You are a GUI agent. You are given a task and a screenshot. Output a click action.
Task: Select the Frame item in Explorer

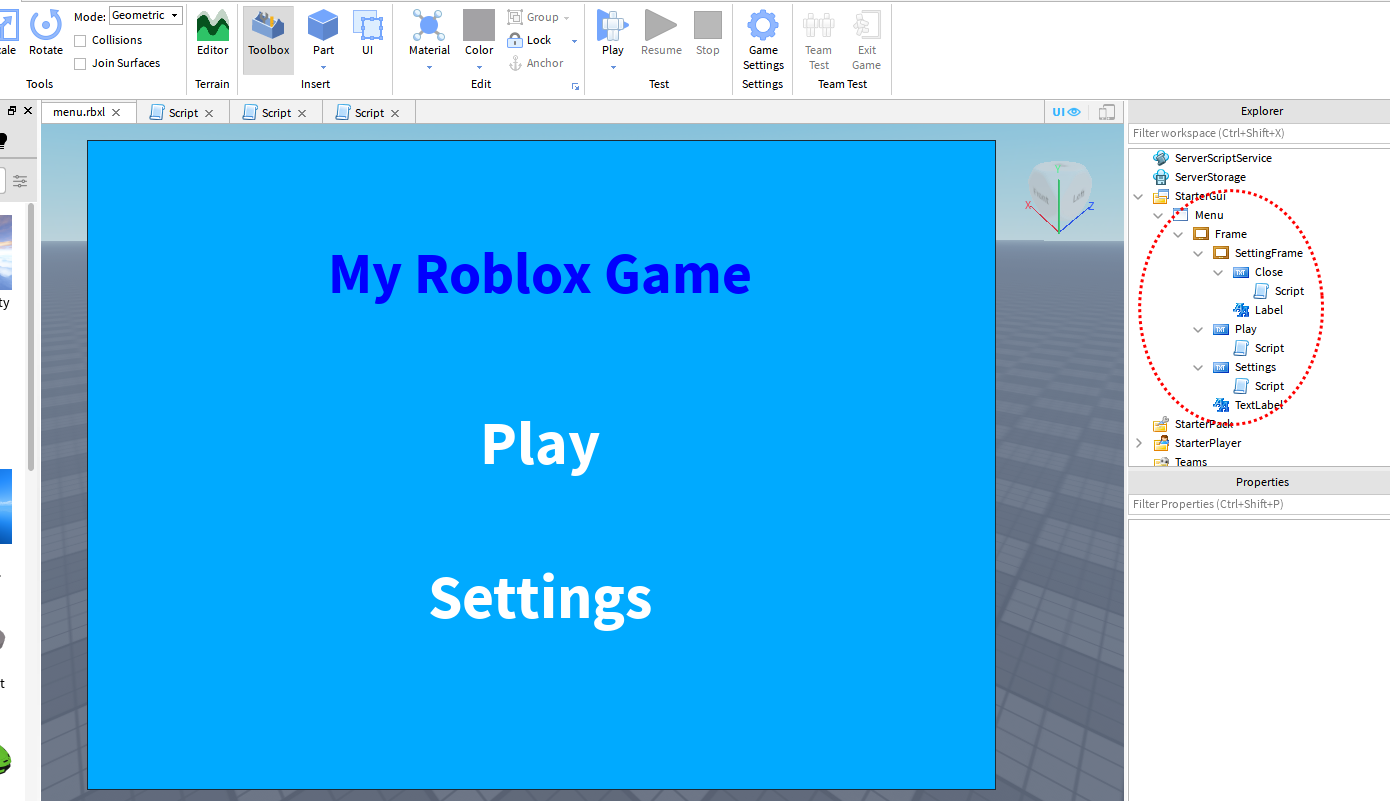tap(1230, 234)
